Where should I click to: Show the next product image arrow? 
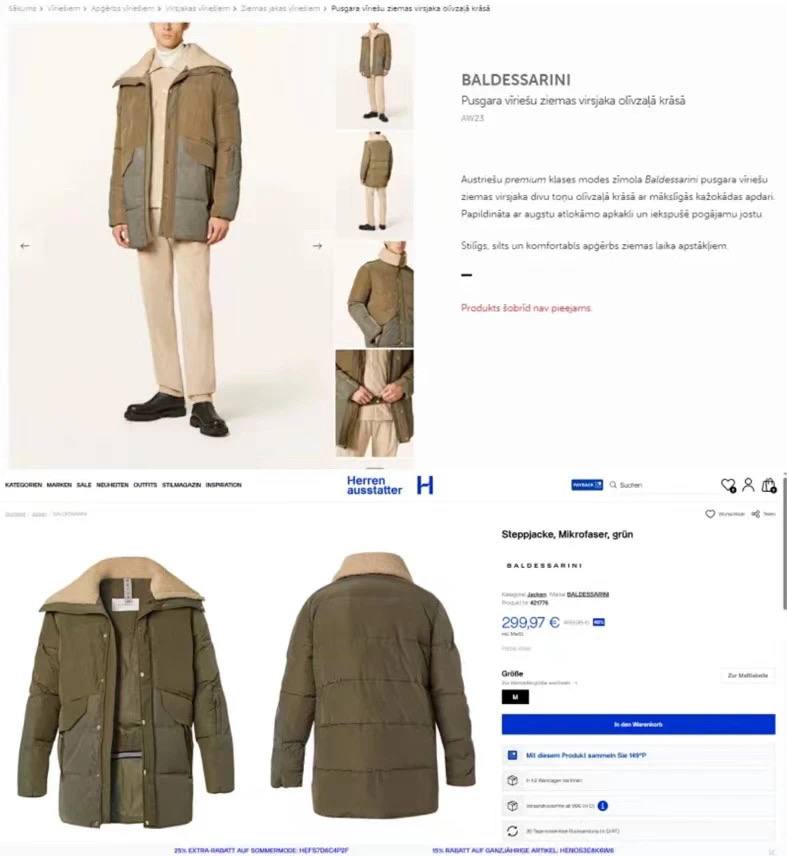(317, 246)
